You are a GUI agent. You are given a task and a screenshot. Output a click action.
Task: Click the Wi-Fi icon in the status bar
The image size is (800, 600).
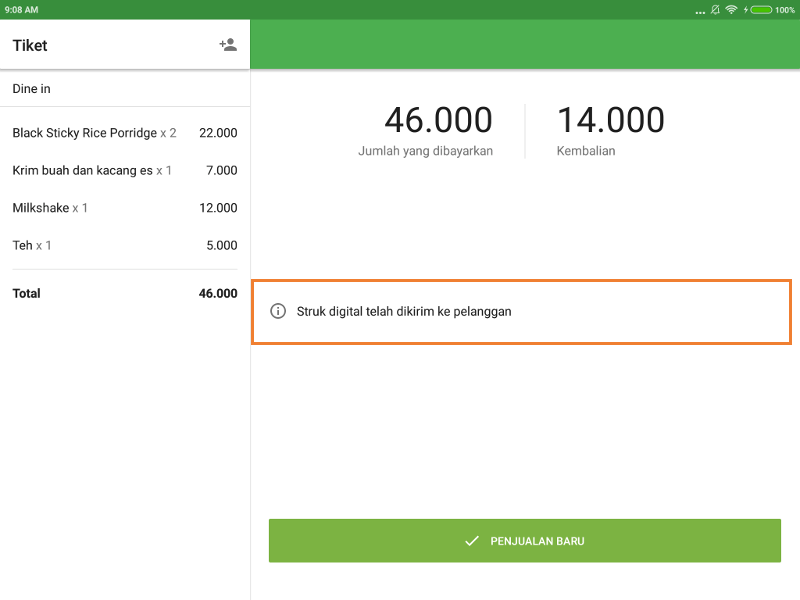731,9
